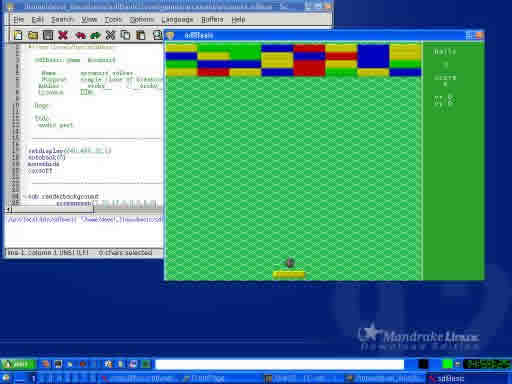
Task: Click the red X close-file toolbar icon
Action: pyautogui.click(x=63, y=35)
